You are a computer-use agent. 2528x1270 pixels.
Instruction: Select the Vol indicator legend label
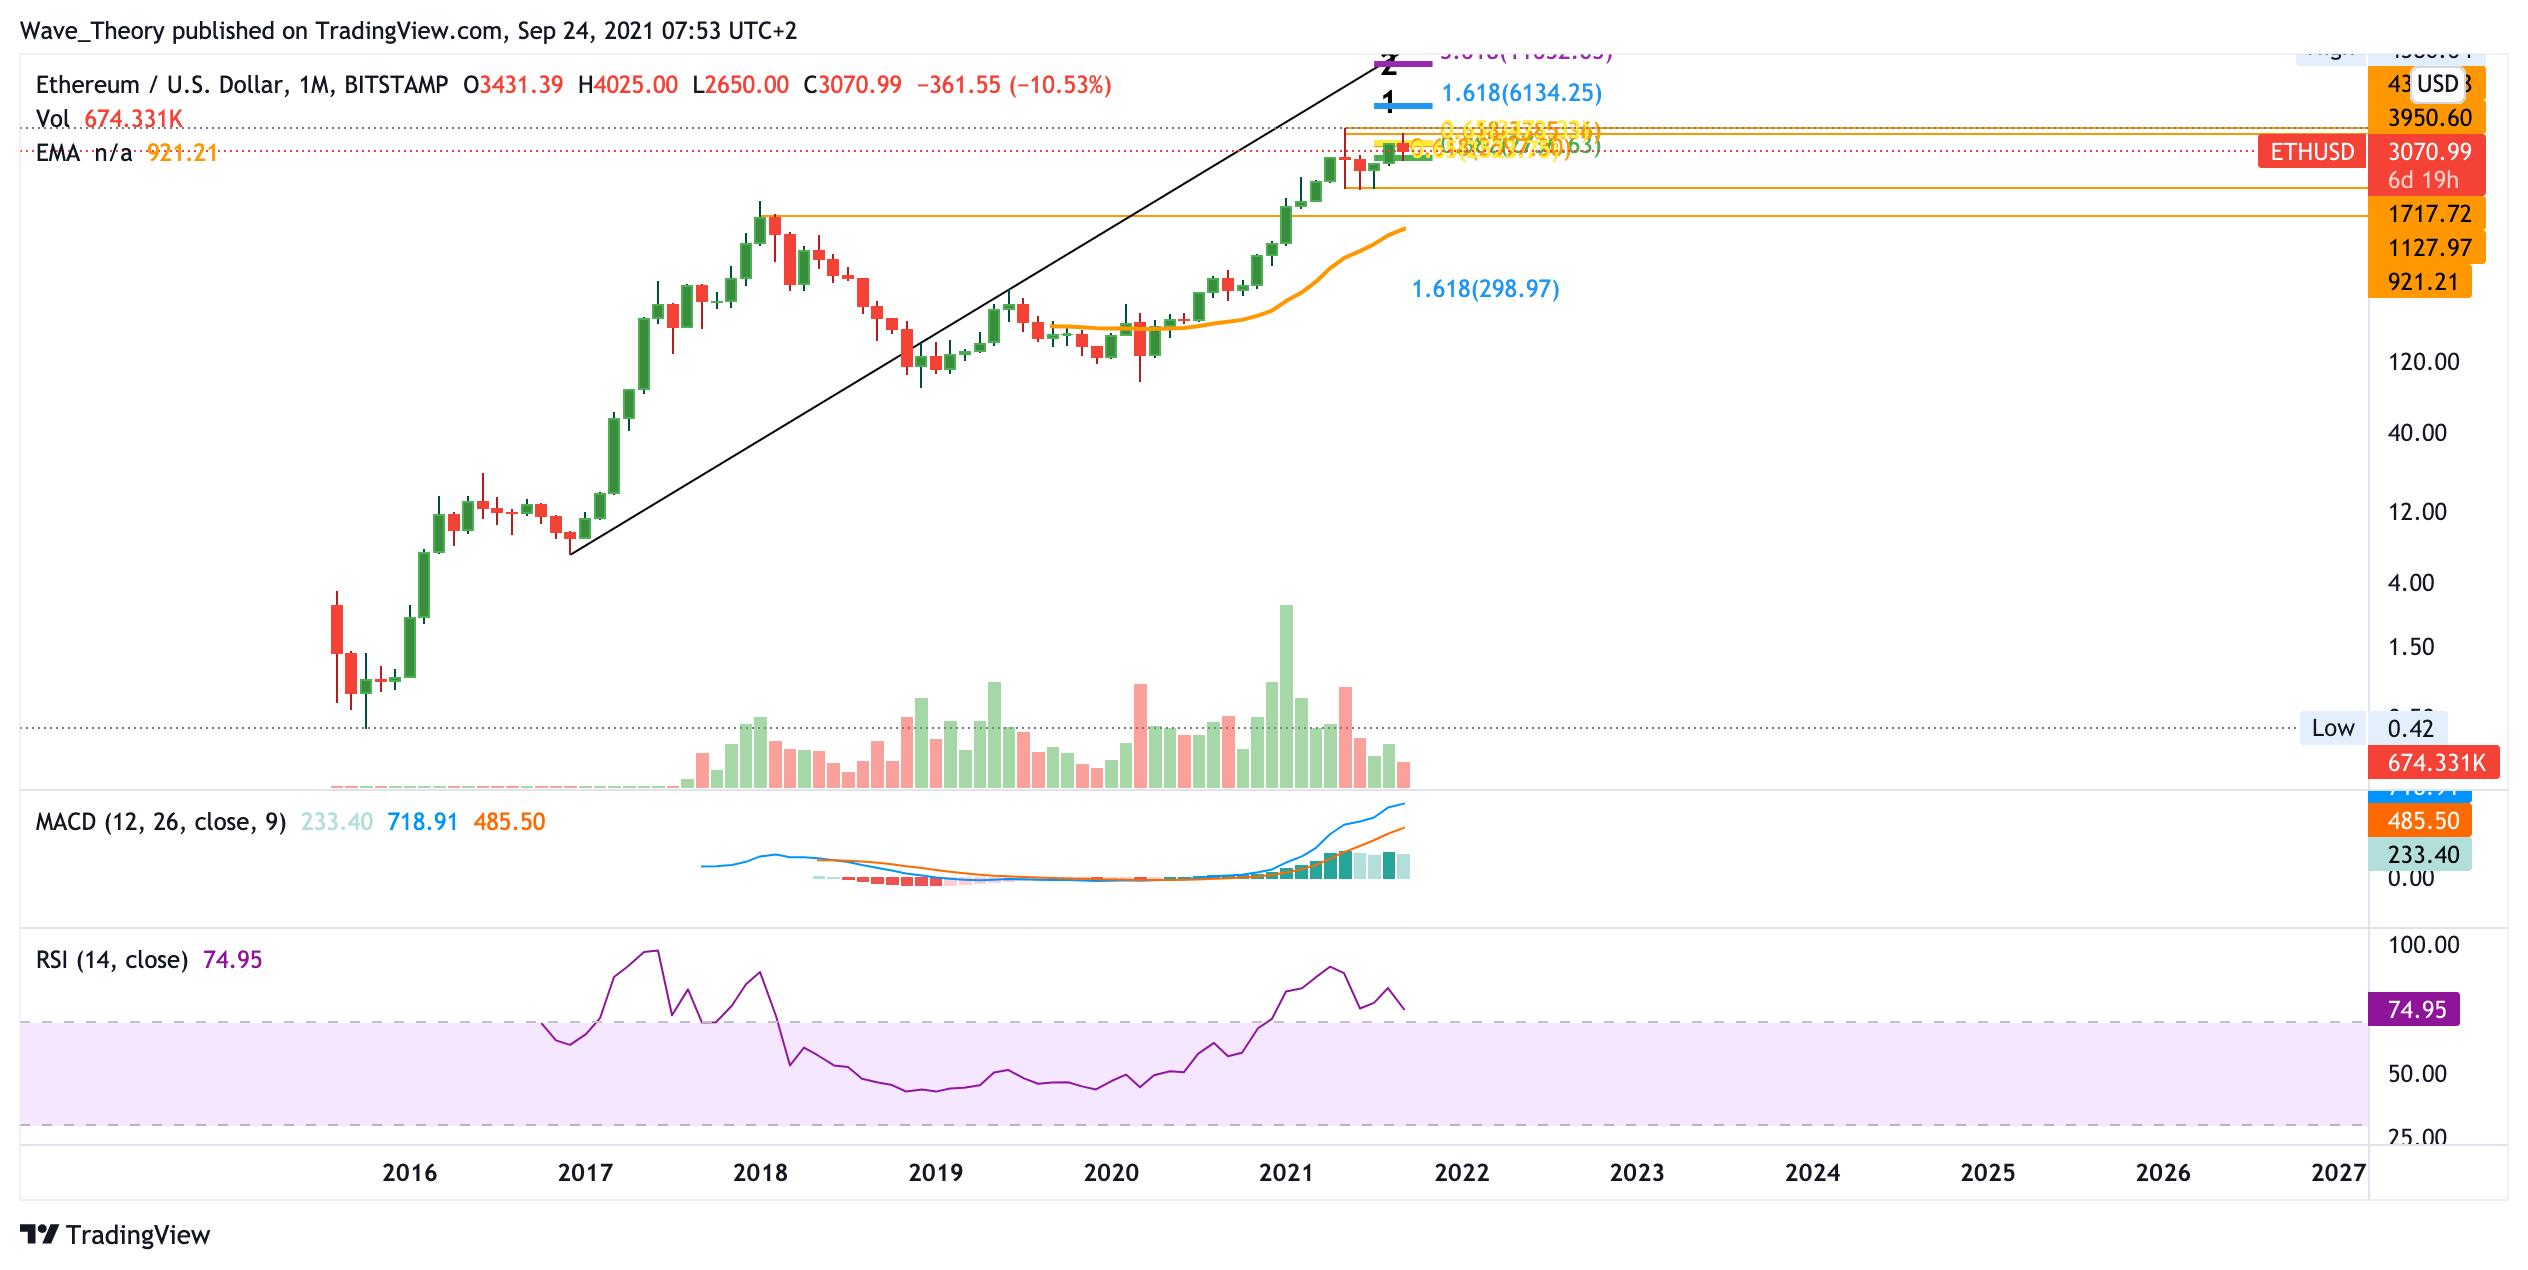[52, 119]
